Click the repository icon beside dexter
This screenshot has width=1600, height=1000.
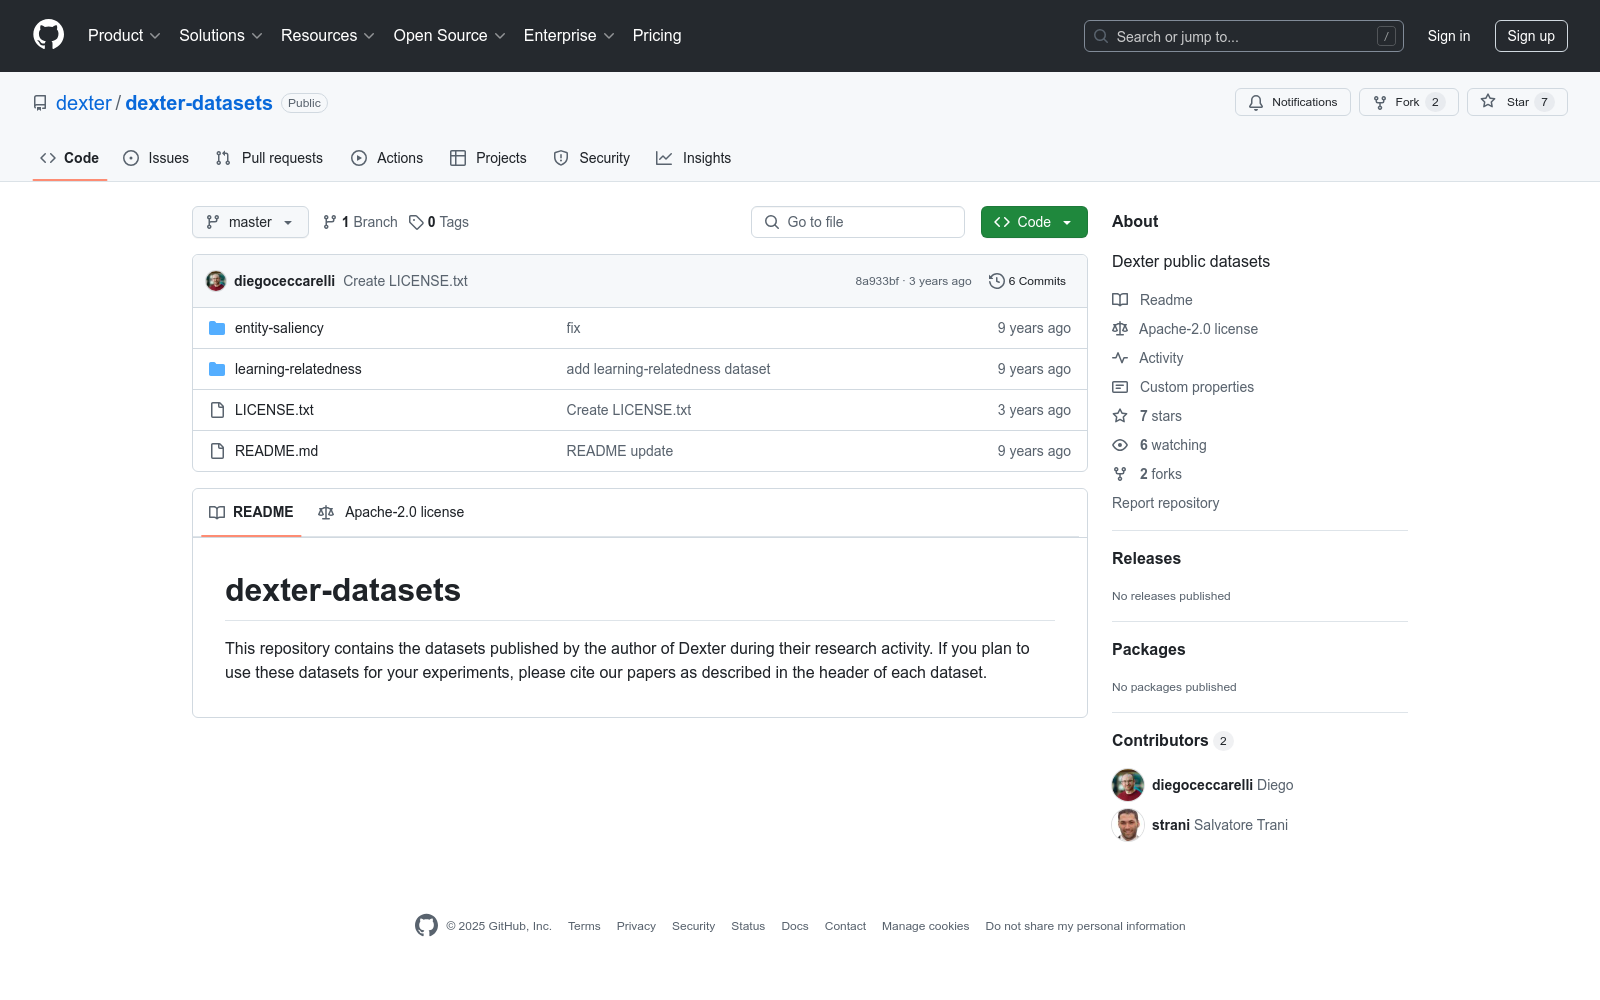(x=40, y=103)
